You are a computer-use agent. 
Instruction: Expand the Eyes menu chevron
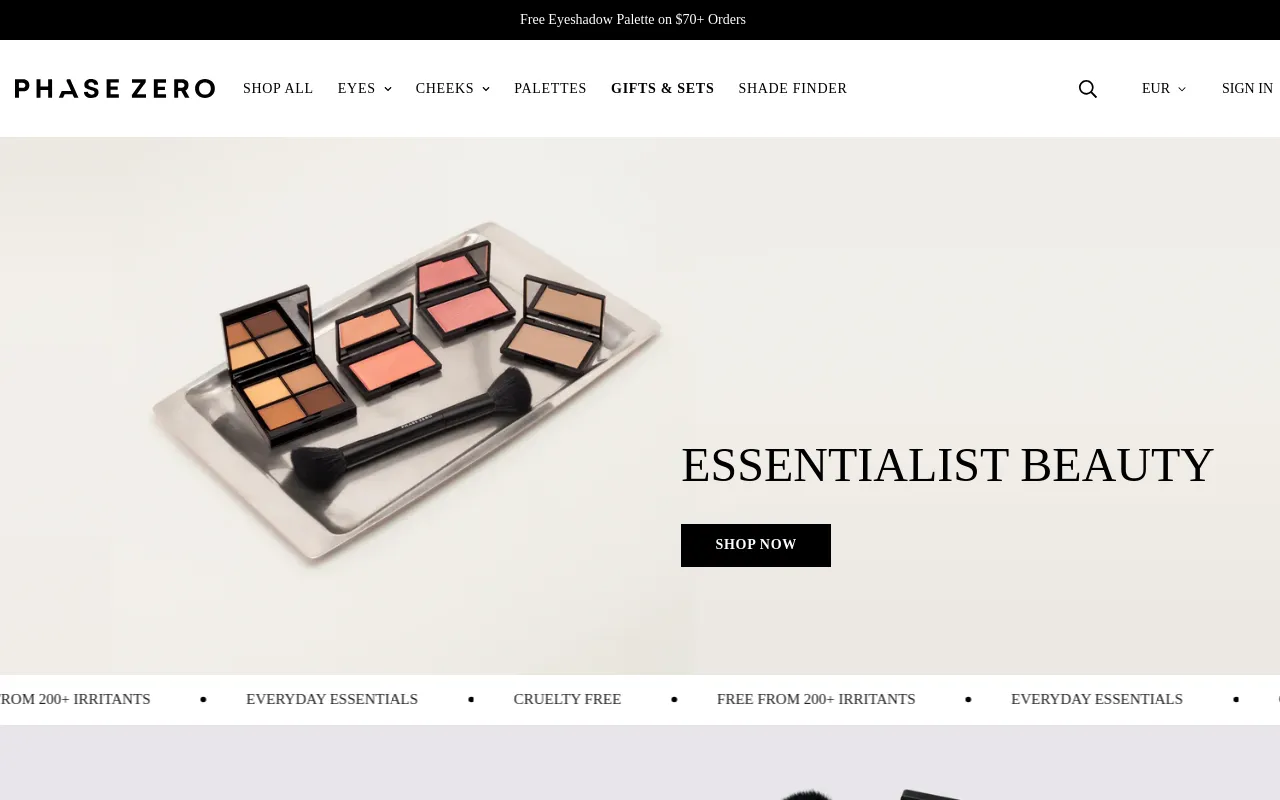point(388,89)
